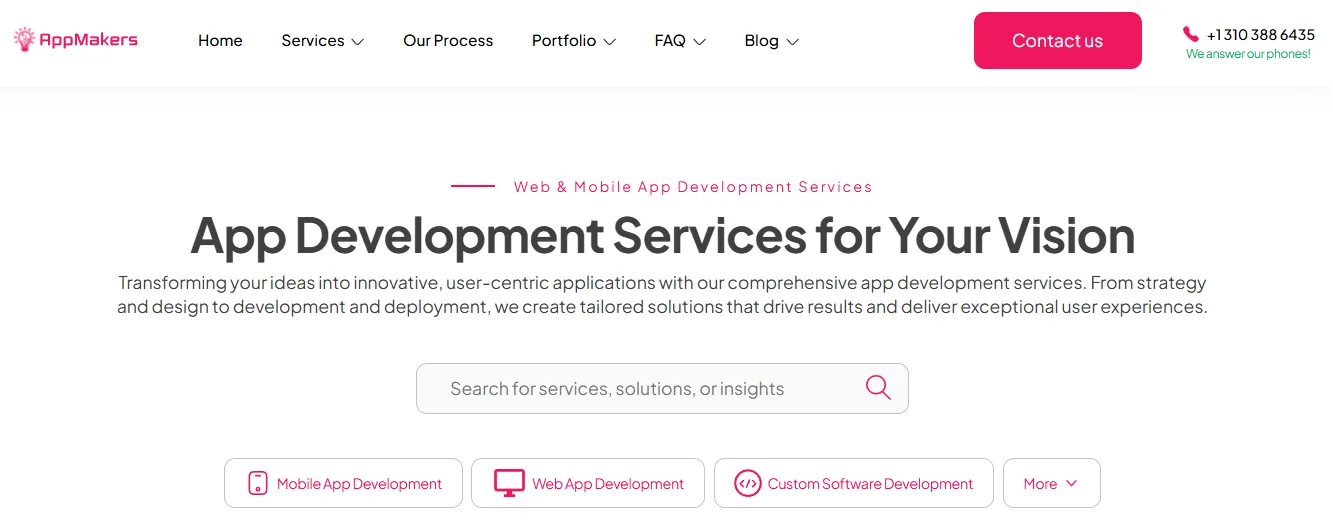
Task: Click the AppMakers lightbulb logo icon
Action: [x=24, y=40]
